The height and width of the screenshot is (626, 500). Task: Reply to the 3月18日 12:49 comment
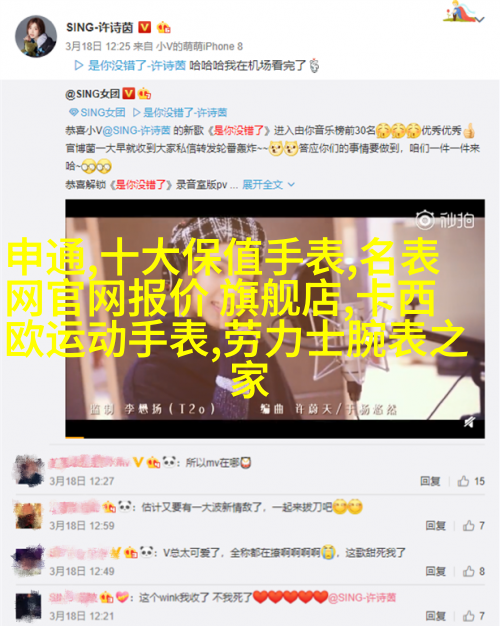(435, 571)
